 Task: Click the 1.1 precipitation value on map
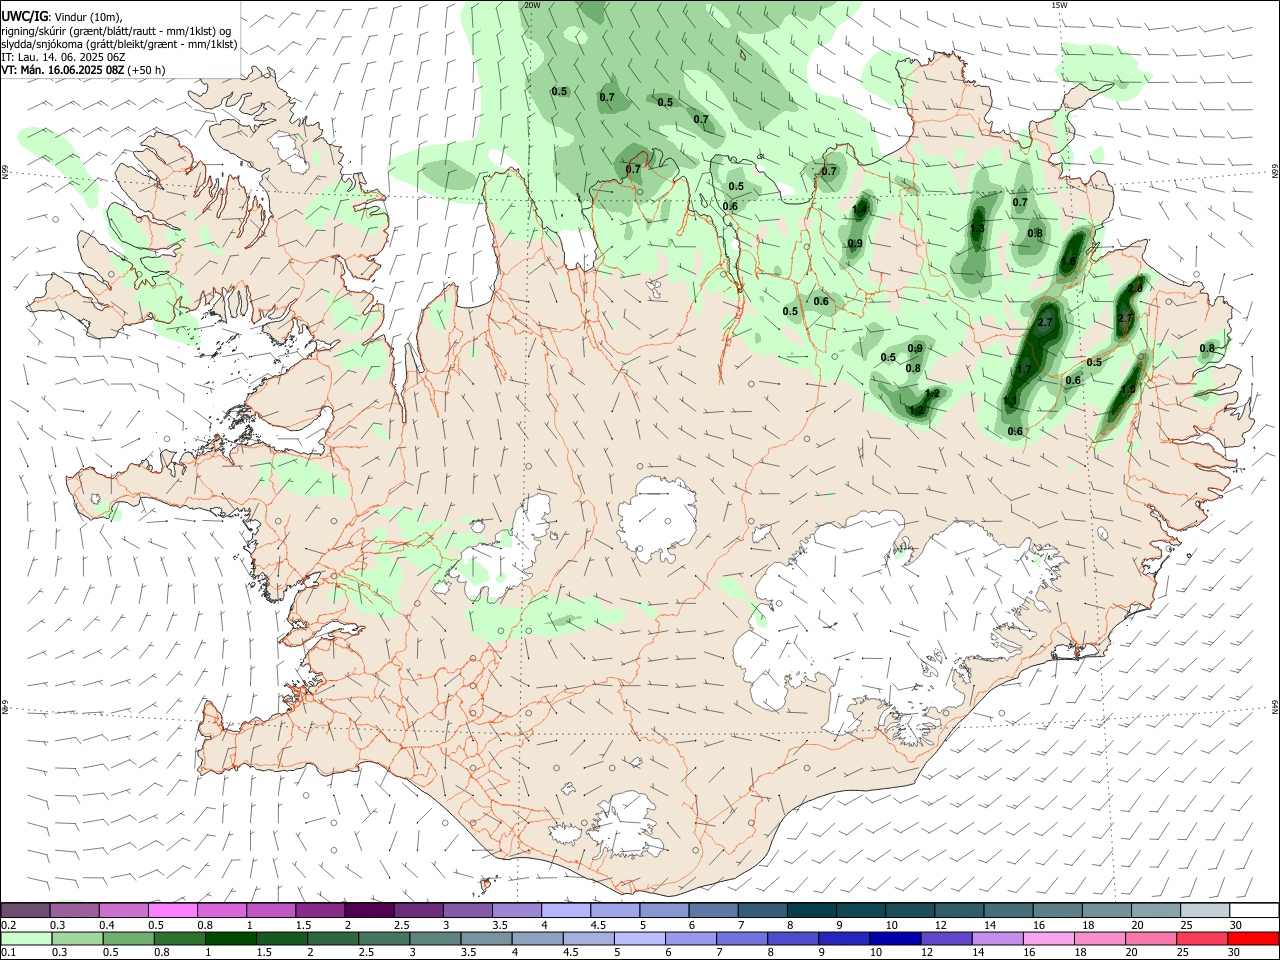(x=1009, y=401)
